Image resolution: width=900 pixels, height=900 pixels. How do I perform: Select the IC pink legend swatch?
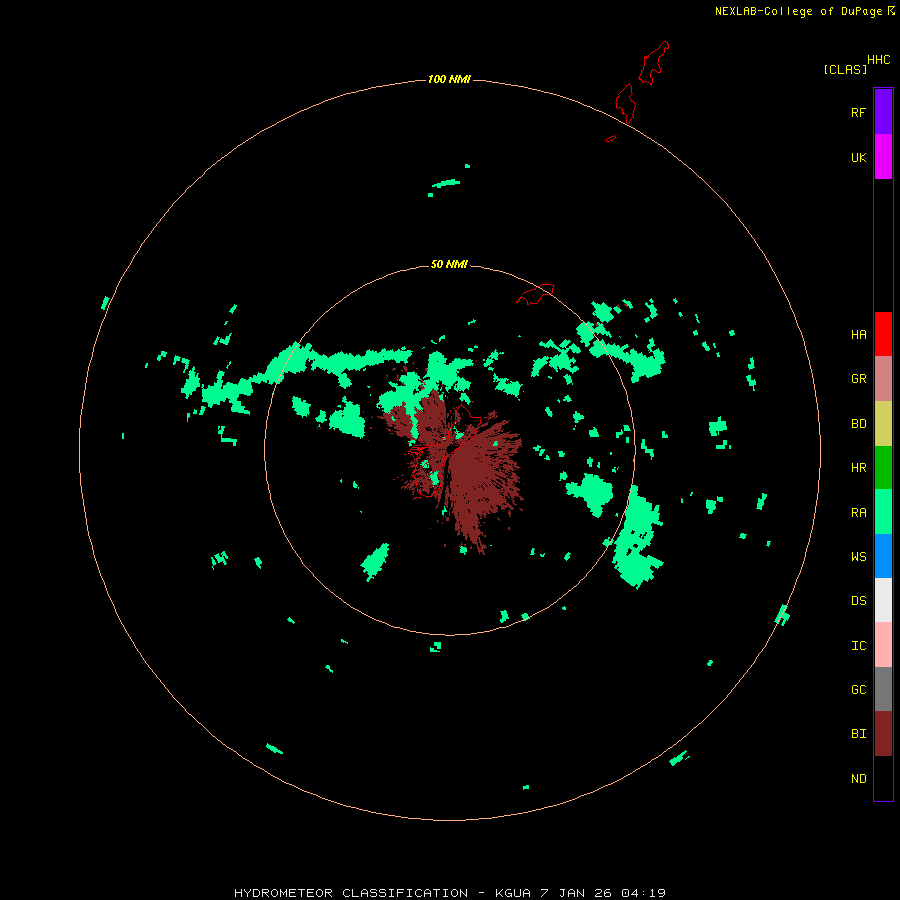point(883,645)
